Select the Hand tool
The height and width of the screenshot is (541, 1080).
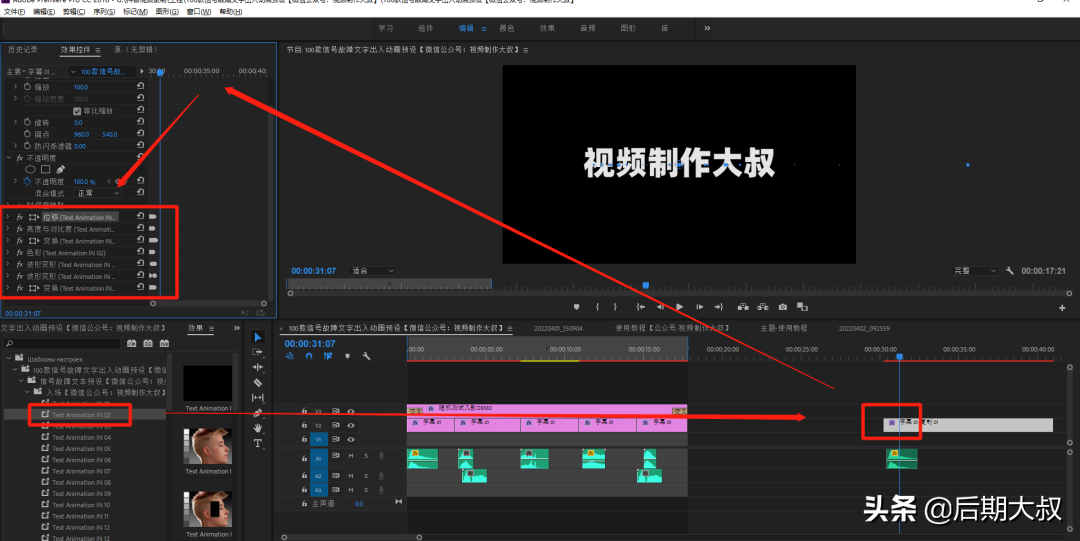coord(258,428)
